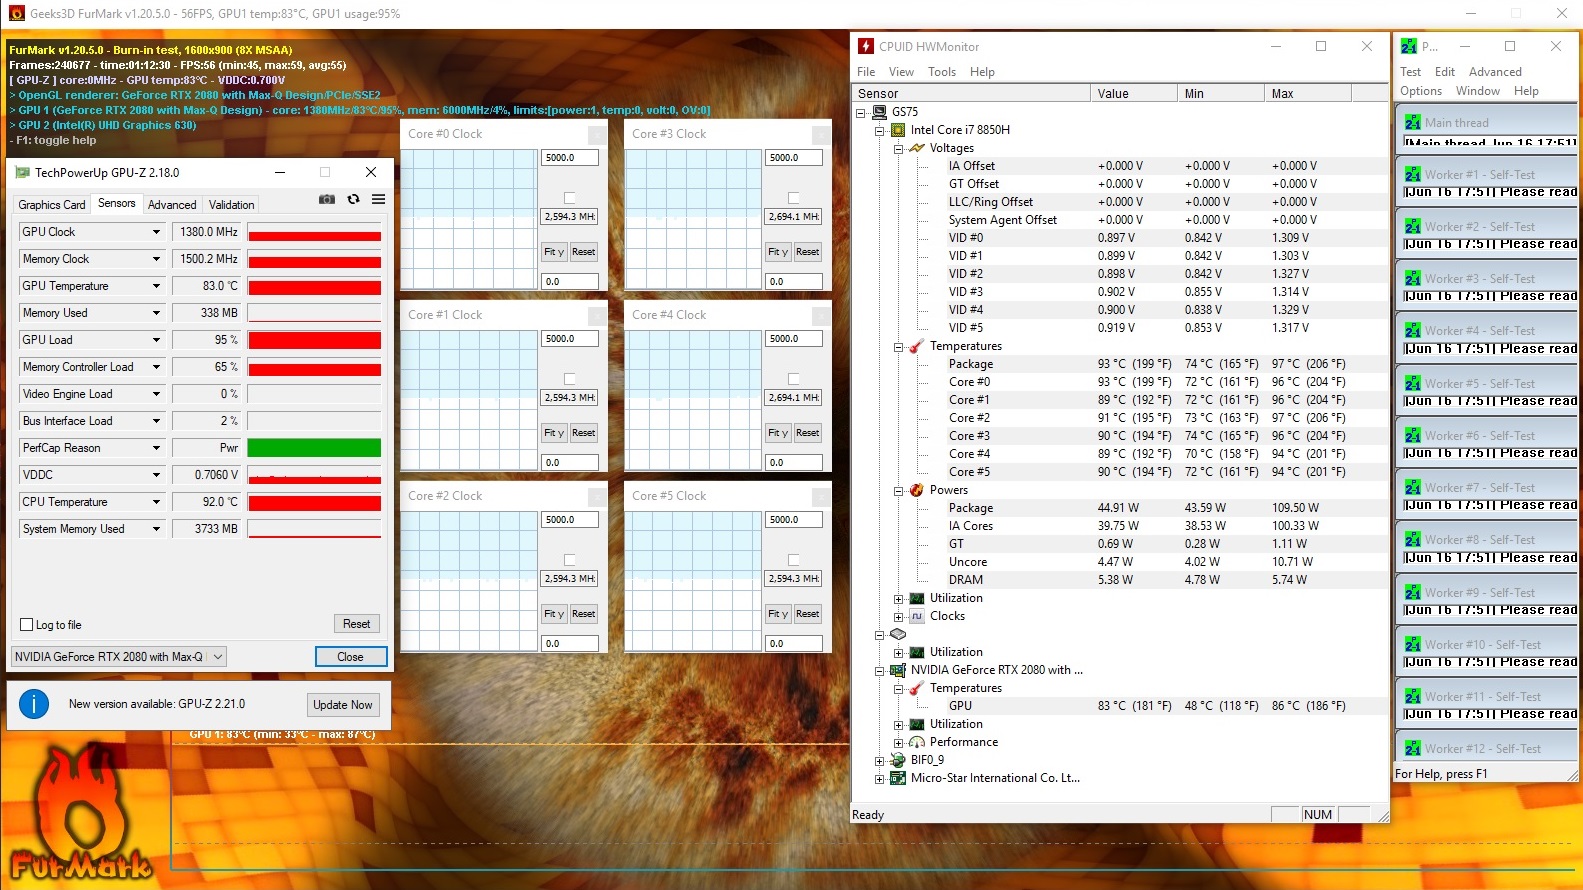Toggle the checkbox in Core #2 Clock
This screenshot has height=890, width=1583.
569,560
